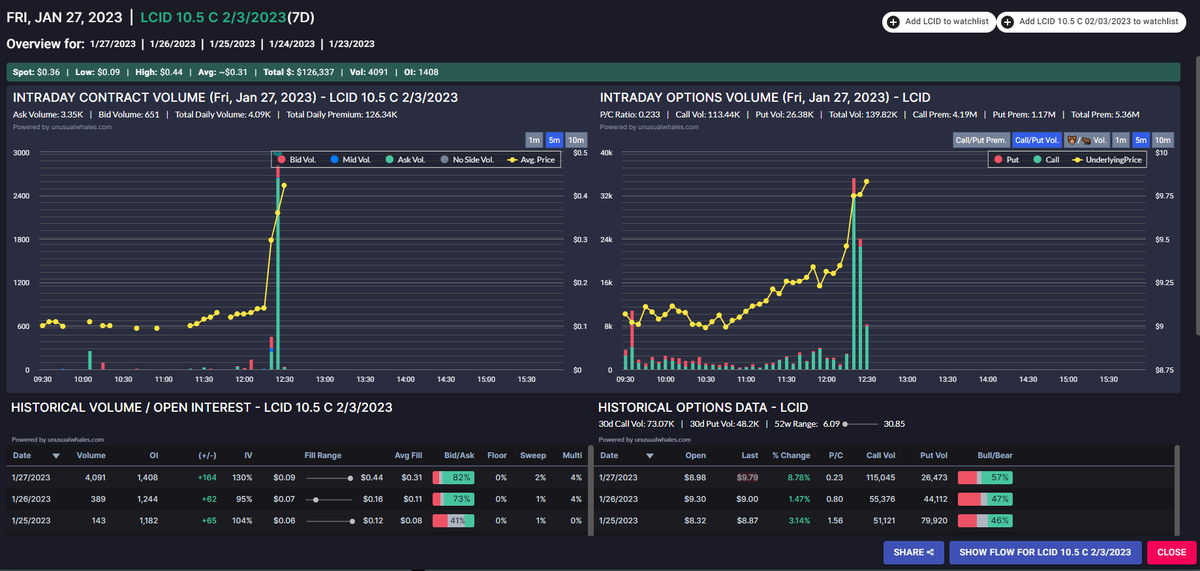This screenshot has width=1200, height=571.
Task: Set options volume chart to 10m interval
Action: [x=1162, y=140]
